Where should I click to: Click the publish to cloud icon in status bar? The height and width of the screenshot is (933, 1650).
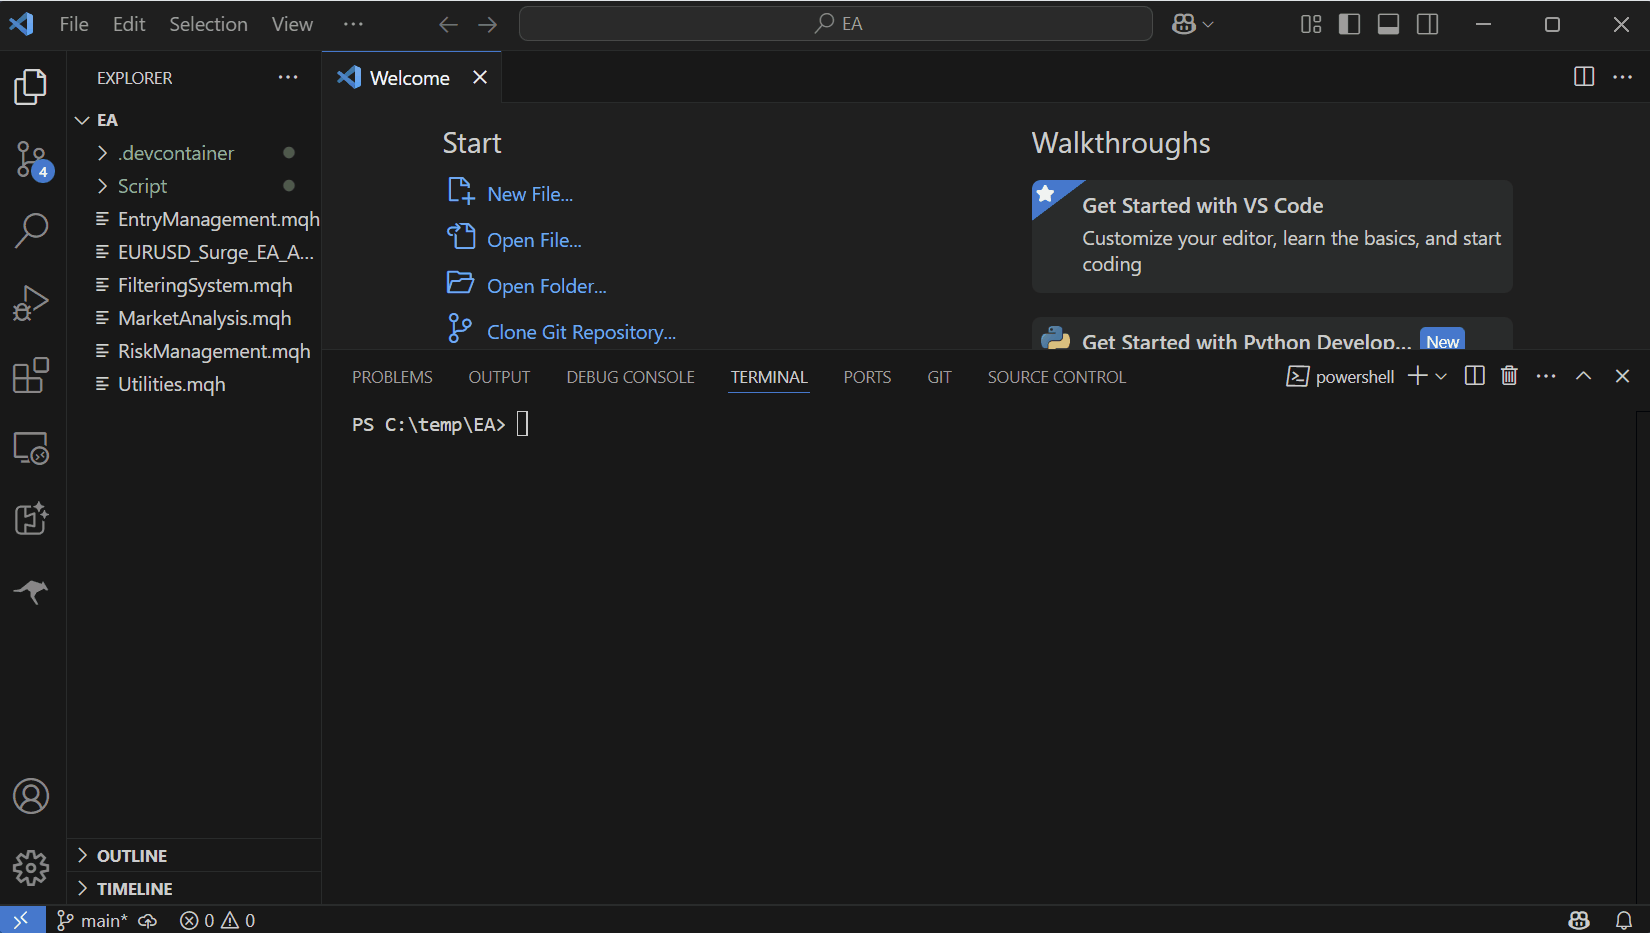(148, 921)
